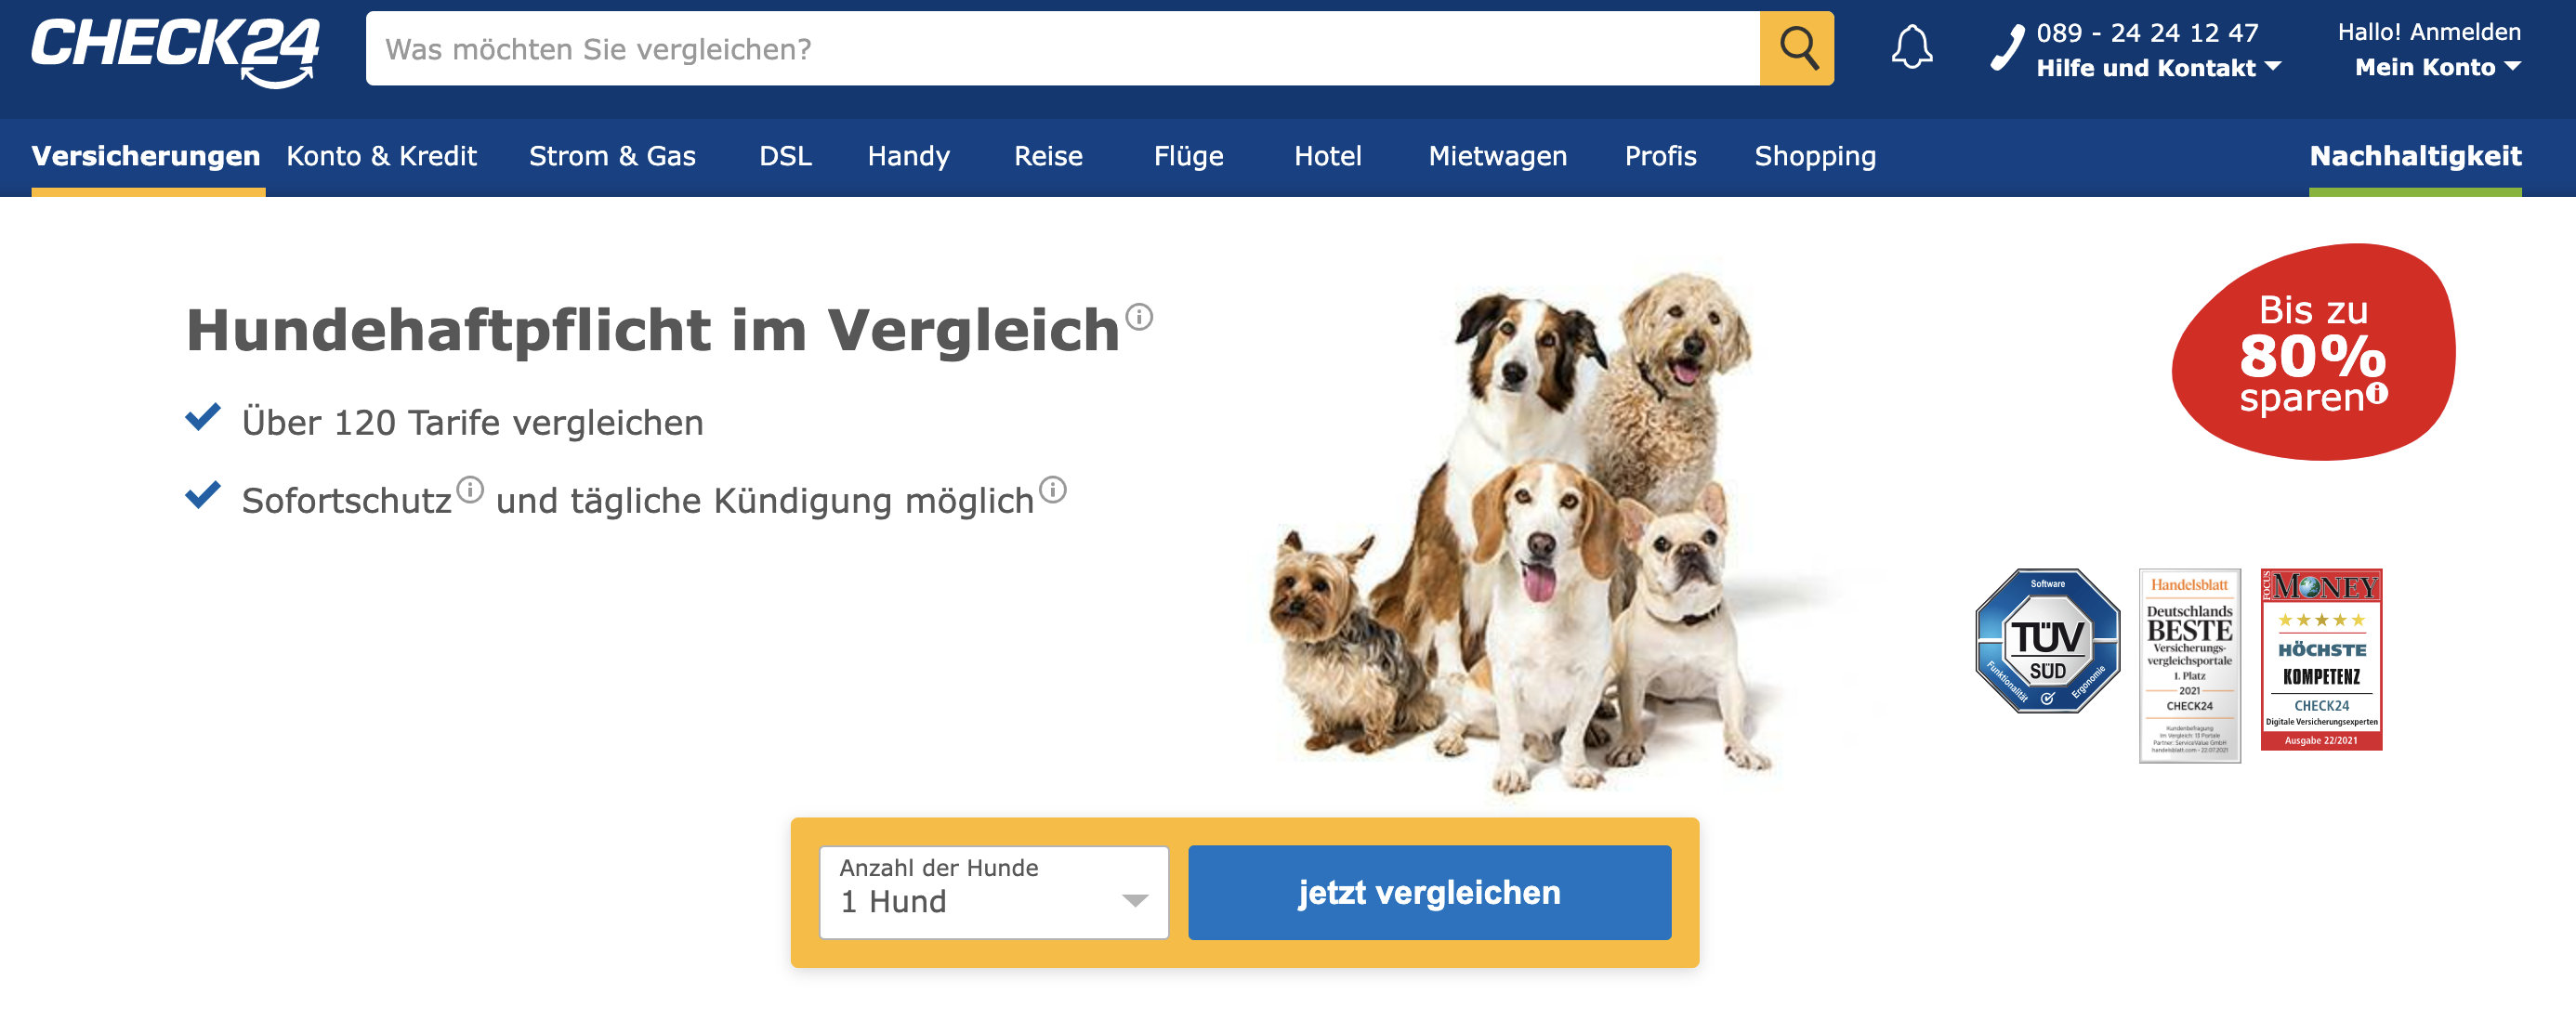Image resolution: width=2576 pixels, height=1033 pixels.
Task: Switch to the Strom & Gas tab
Action: pos(612,156)
